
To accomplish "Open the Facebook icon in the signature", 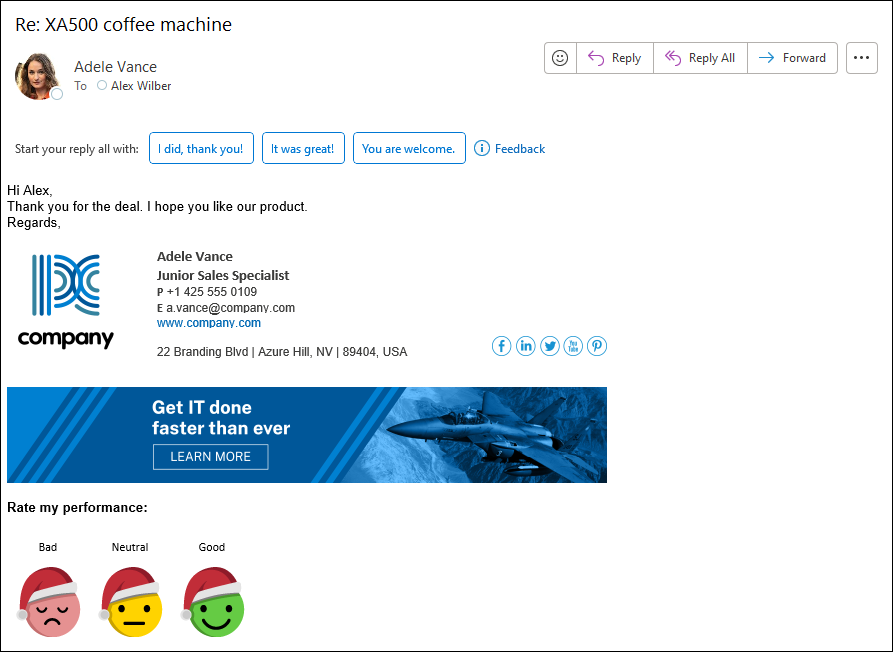I will [501, 346].
